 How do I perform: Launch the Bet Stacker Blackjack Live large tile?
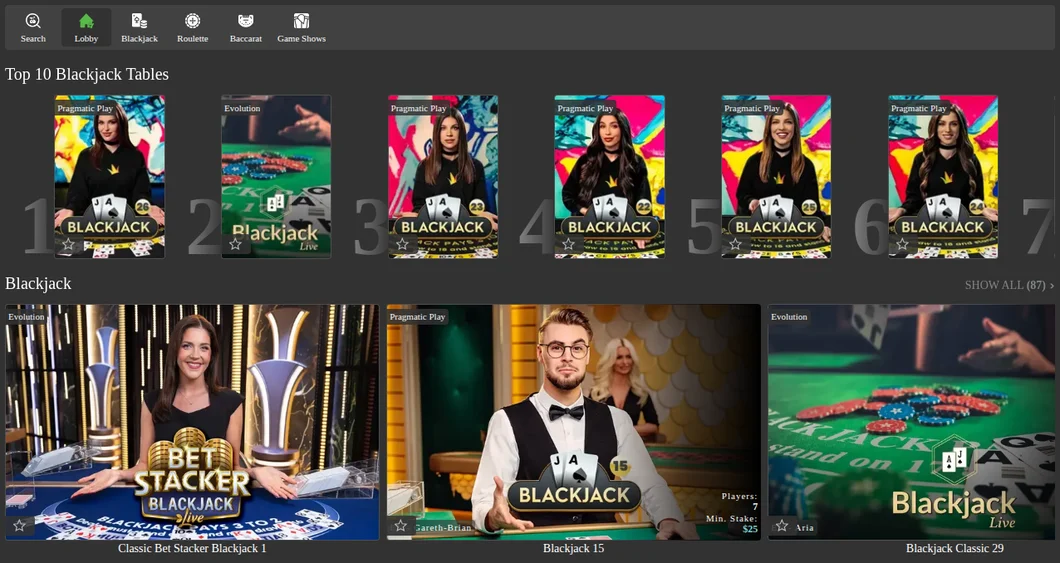[x=193, y=422]
